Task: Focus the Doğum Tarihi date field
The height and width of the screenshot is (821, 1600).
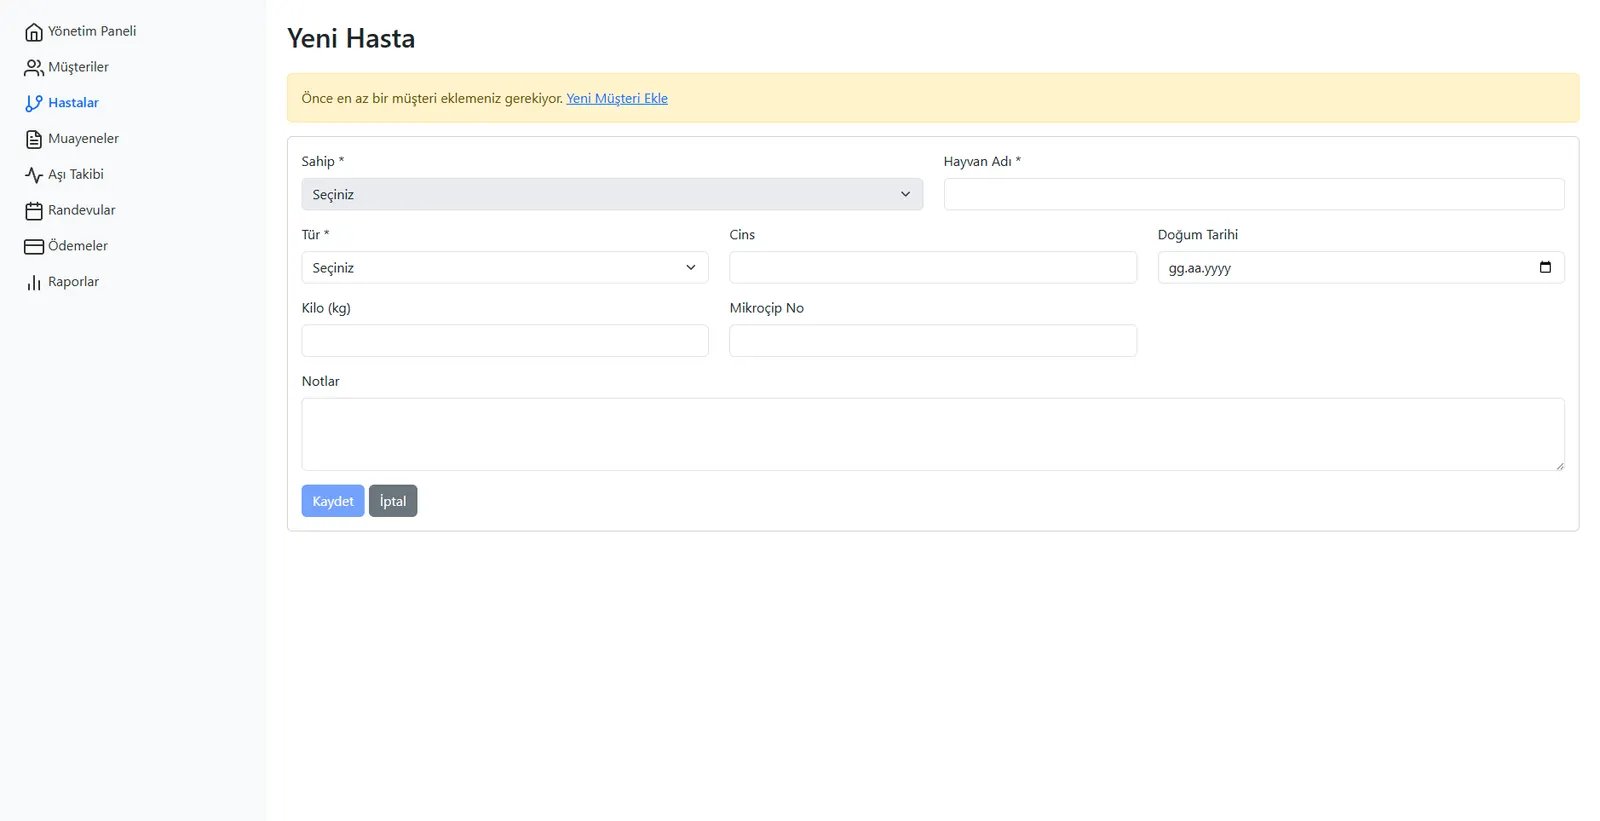Action: (x=1361, y=267)
